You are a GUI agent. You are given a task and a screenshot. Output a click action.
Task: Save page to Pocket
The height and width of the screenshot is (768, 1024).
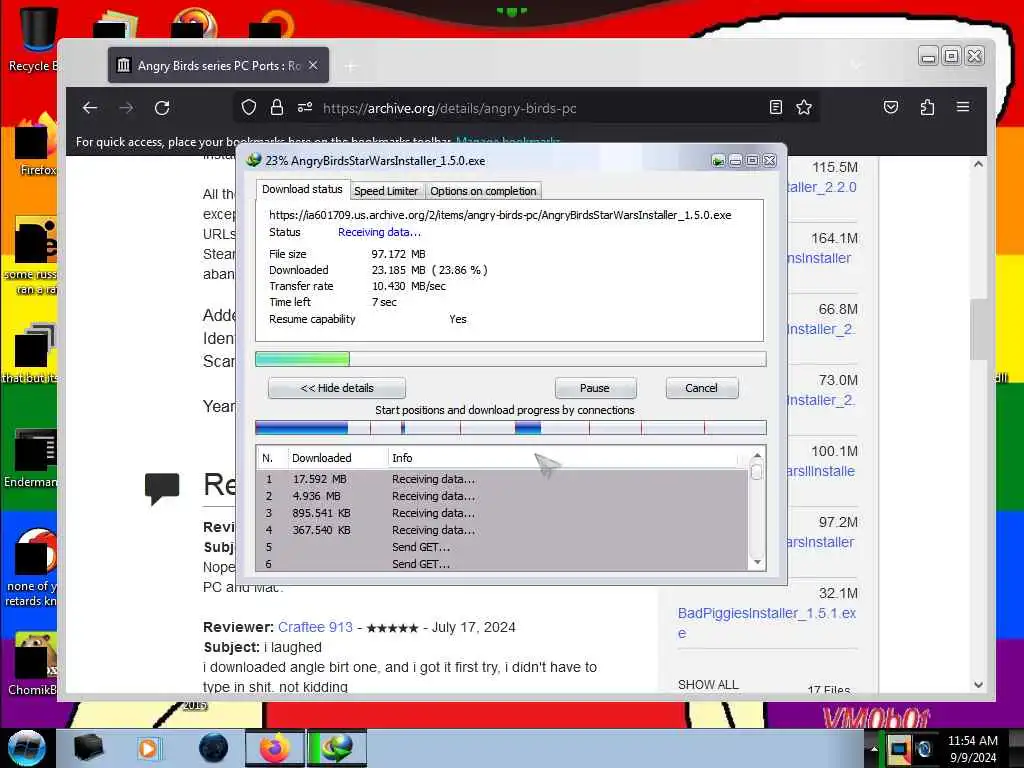[x=891, y=107]
